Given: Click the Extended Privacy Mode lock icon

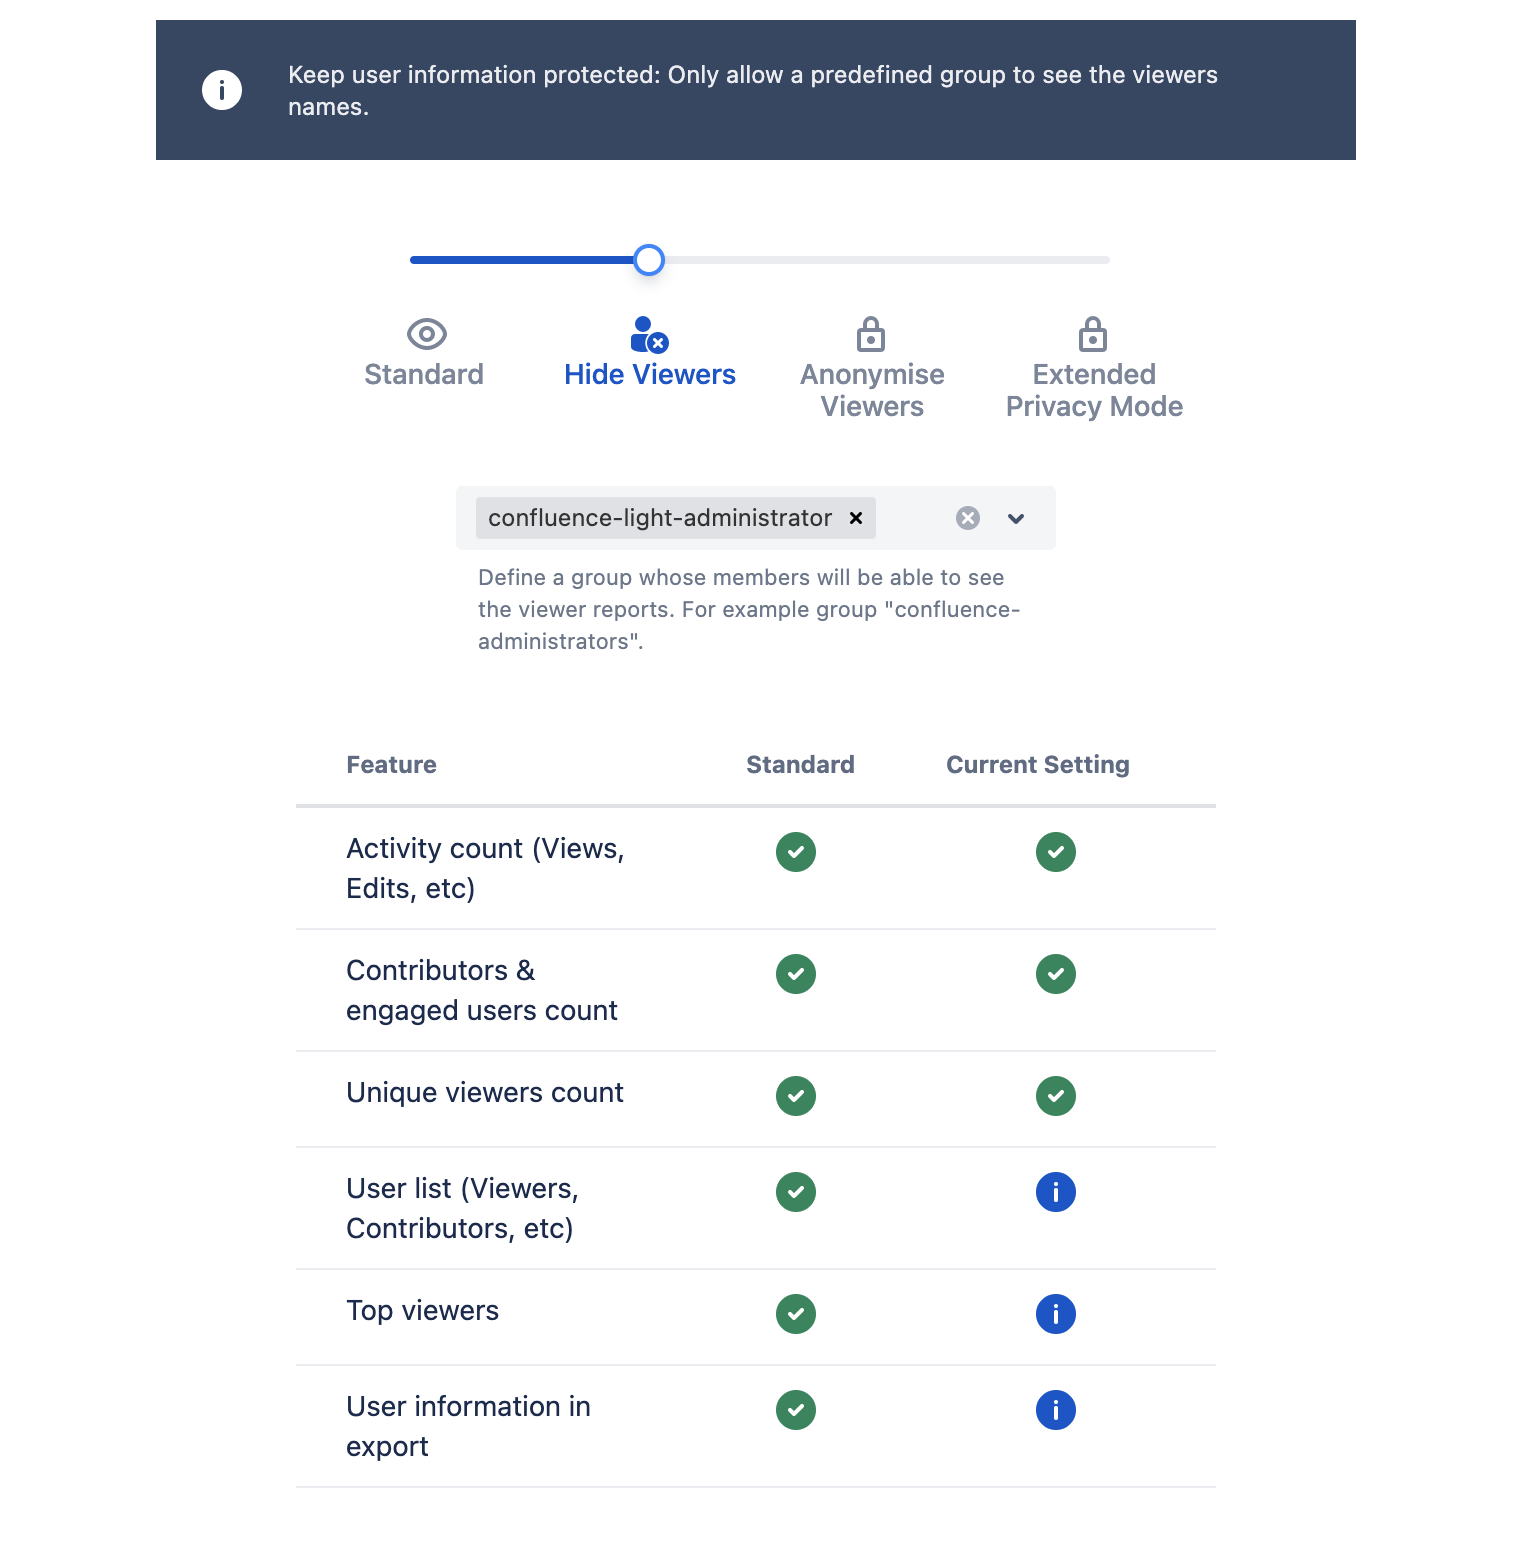Looking at the screenshot, I should point(1093,335).
